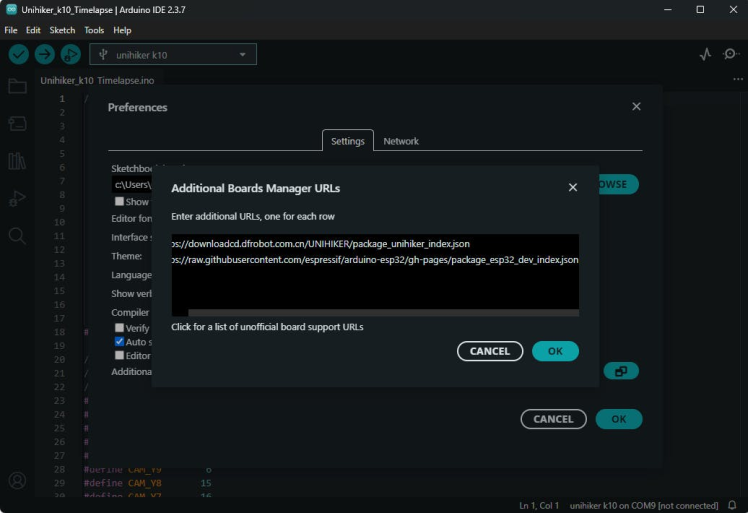This screenshot has width=748, height=513.
Task: Click OK in Additional Boards Manager URLs
Action: point(555,351)
